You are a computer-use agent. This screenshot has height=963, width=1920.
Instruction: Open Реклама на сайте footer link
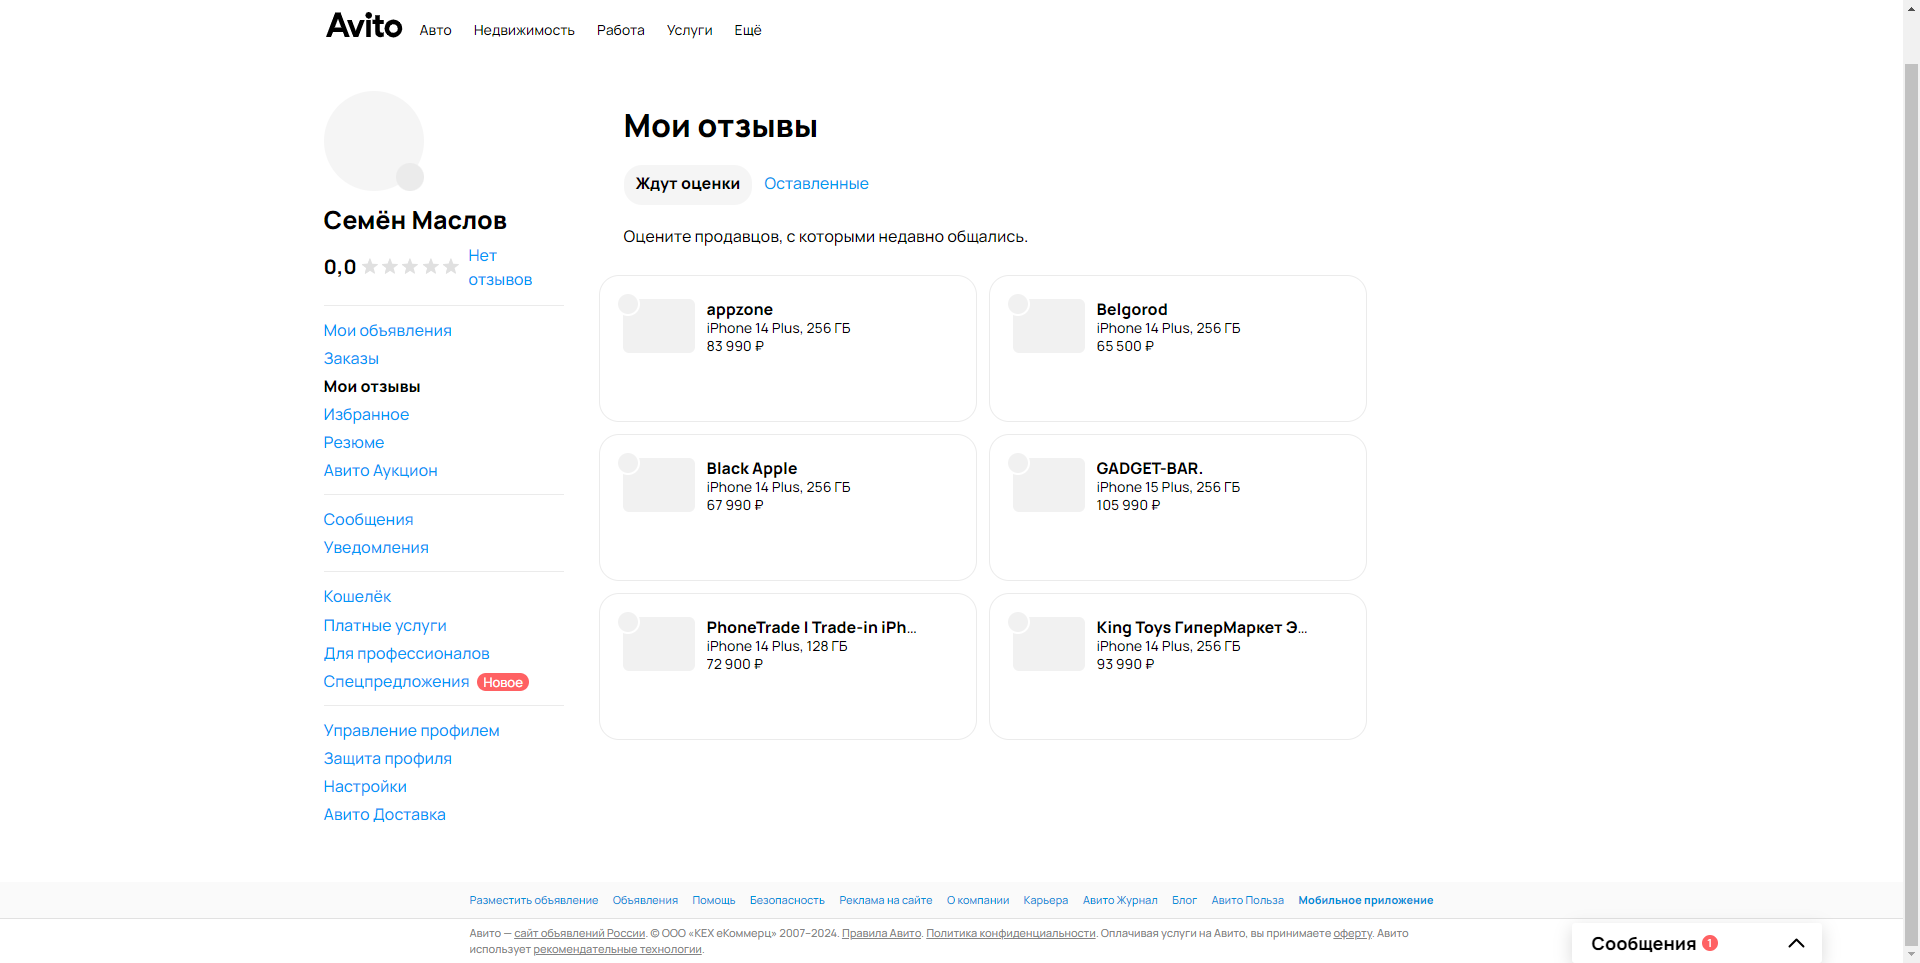coord(886,901)
